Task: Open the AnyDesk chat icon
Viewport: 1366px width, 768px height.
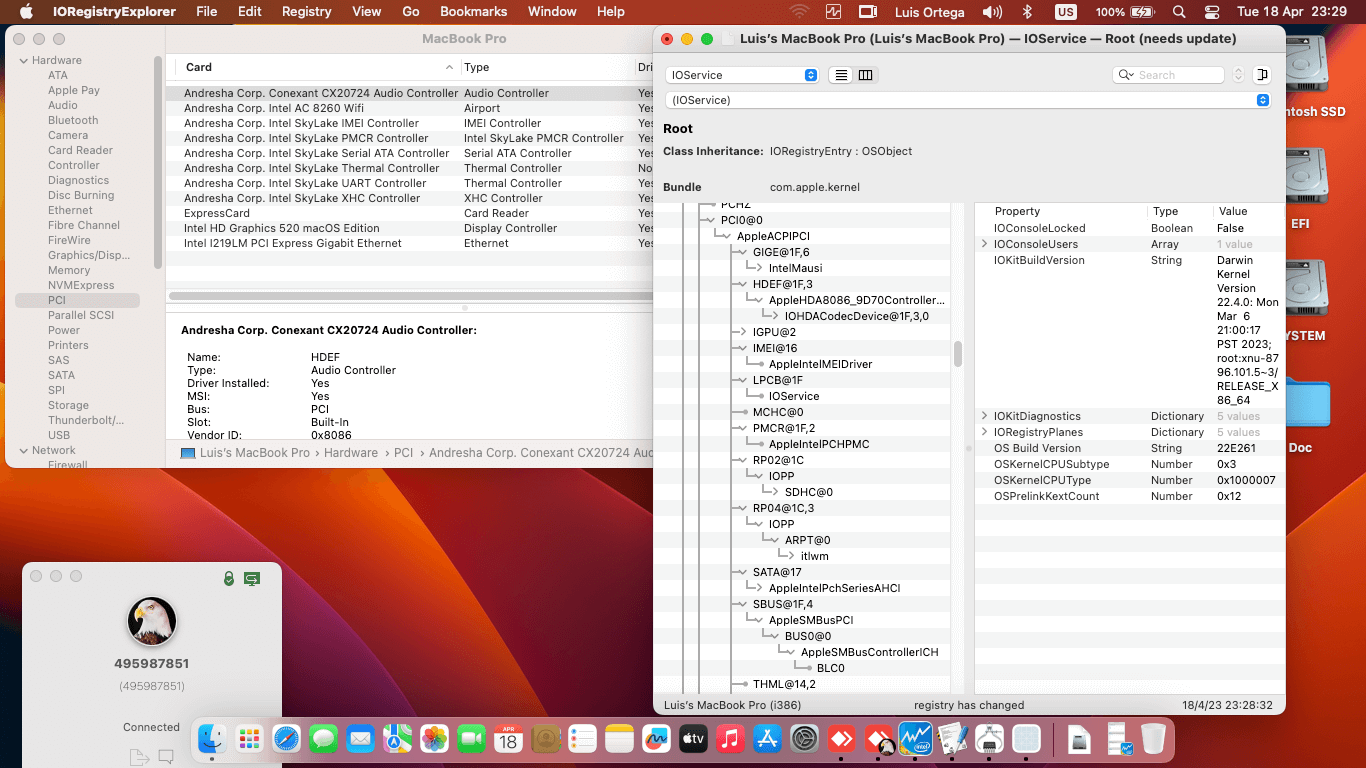Action: coord(166,756)
